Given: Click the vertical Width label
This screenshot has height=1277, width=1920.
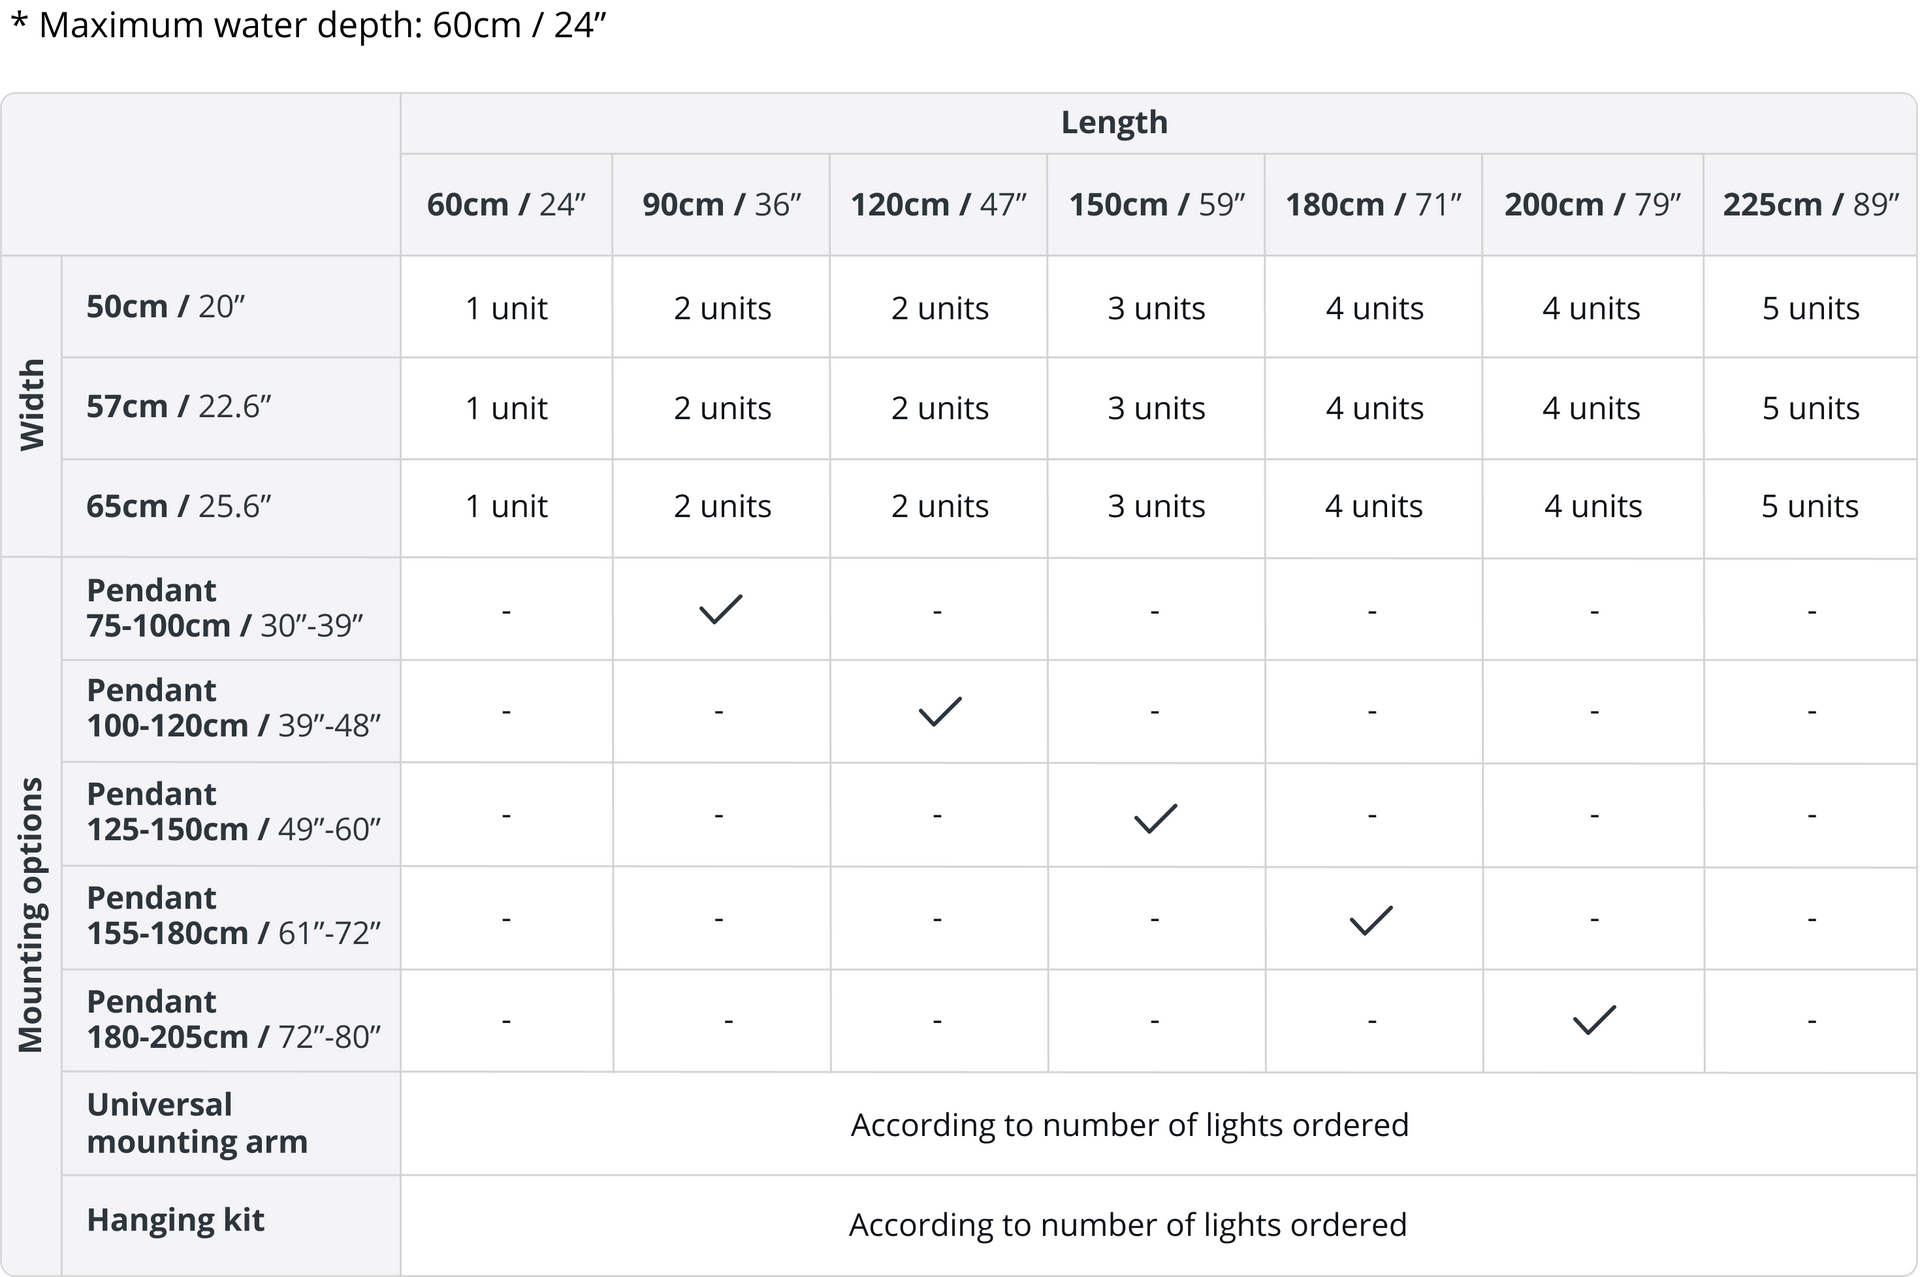Looking at the screenshot, I should click(x=32, y=405).
